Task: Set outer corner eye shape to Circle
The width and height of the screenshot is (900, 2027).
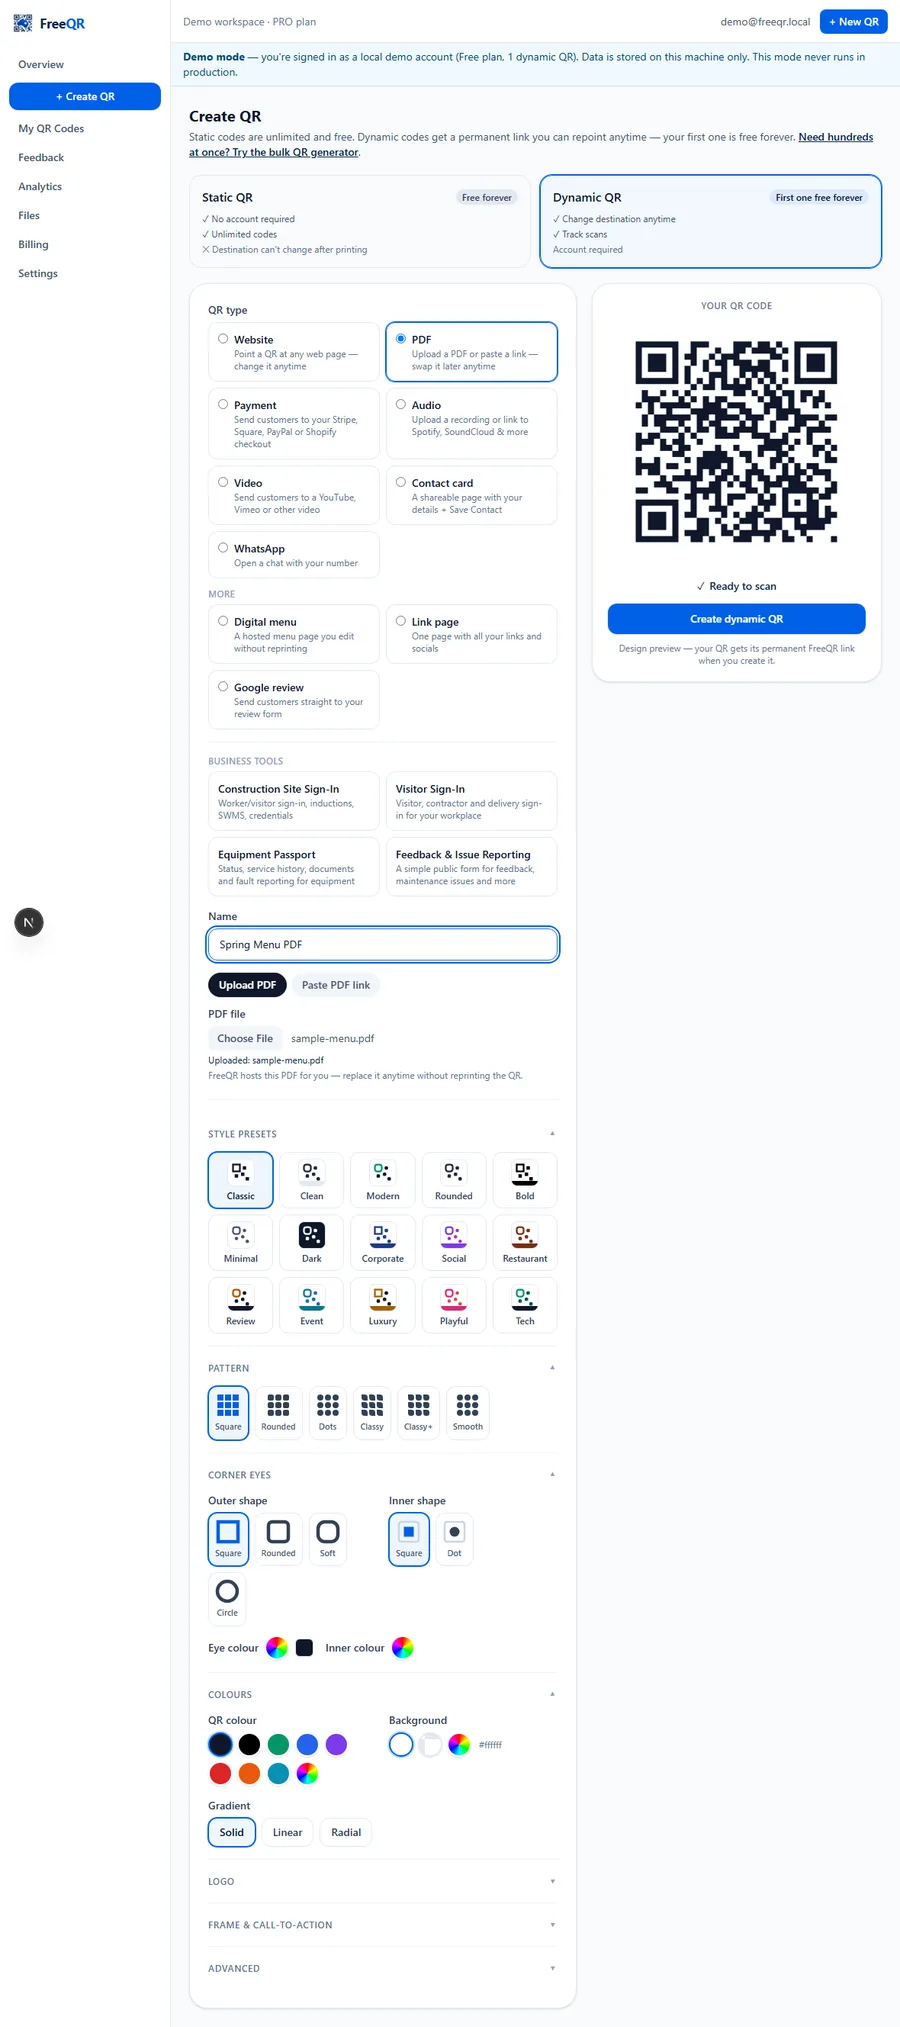Action: point(227,1598)
